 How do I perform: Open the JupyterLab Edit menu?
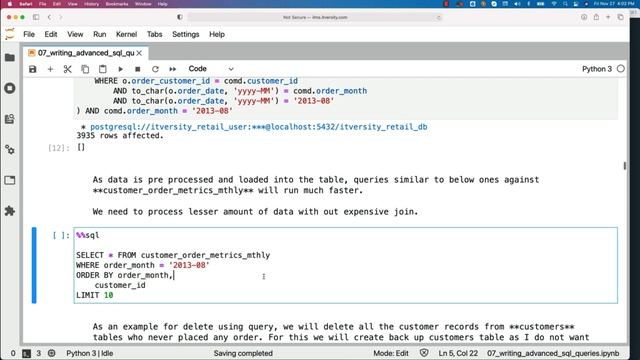(51, 34)
